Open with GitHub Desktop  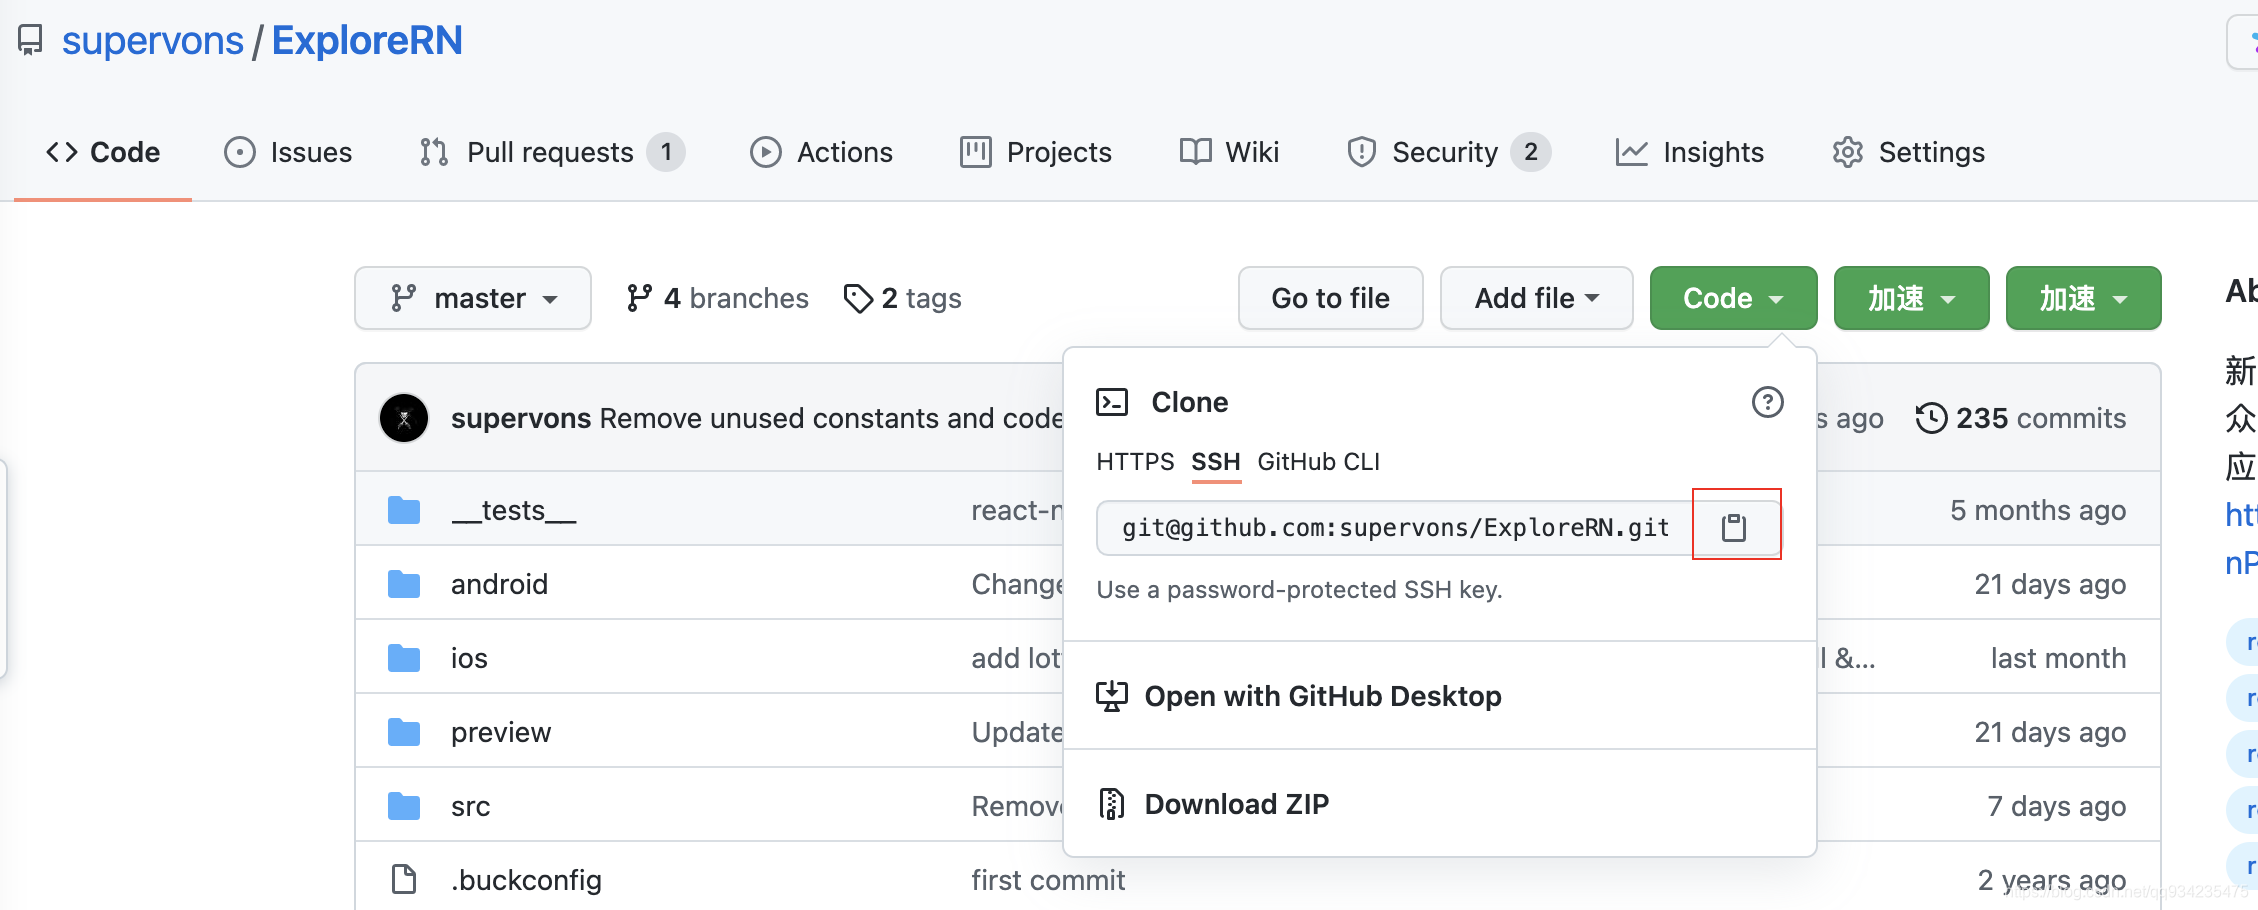pyautogui.click(x=1322, y=696)
